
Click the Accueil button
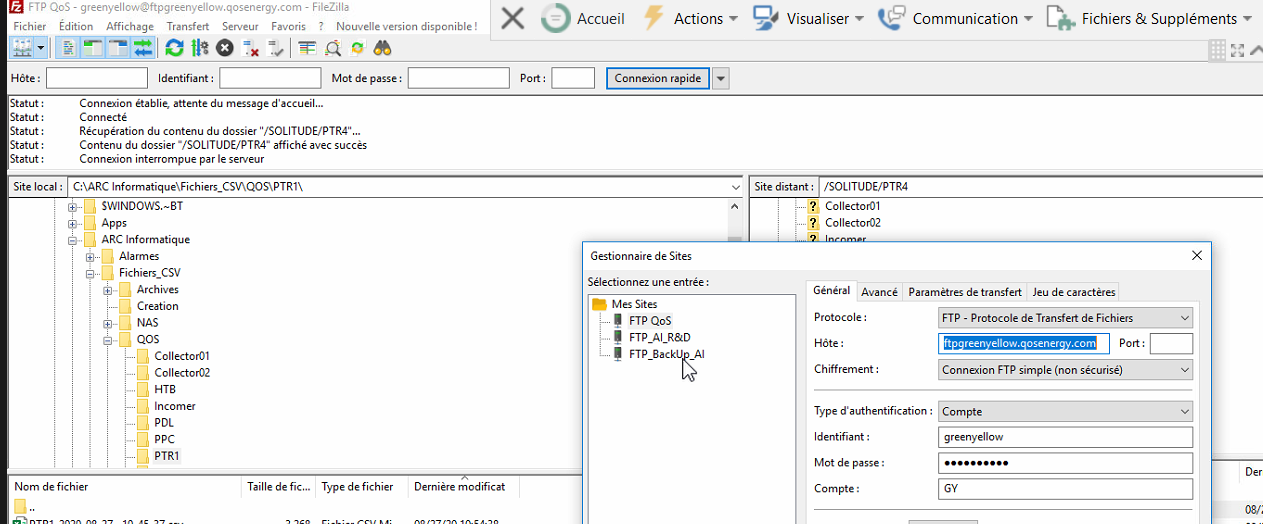pyautogui.click(x=584, y=18)
